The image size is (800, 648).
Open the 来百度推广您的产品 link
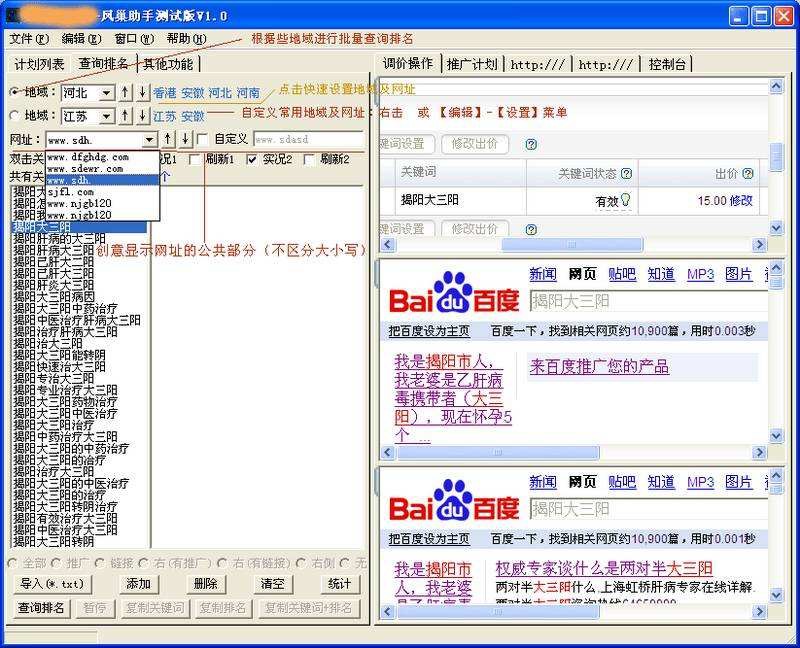click(x=599, y=366)
